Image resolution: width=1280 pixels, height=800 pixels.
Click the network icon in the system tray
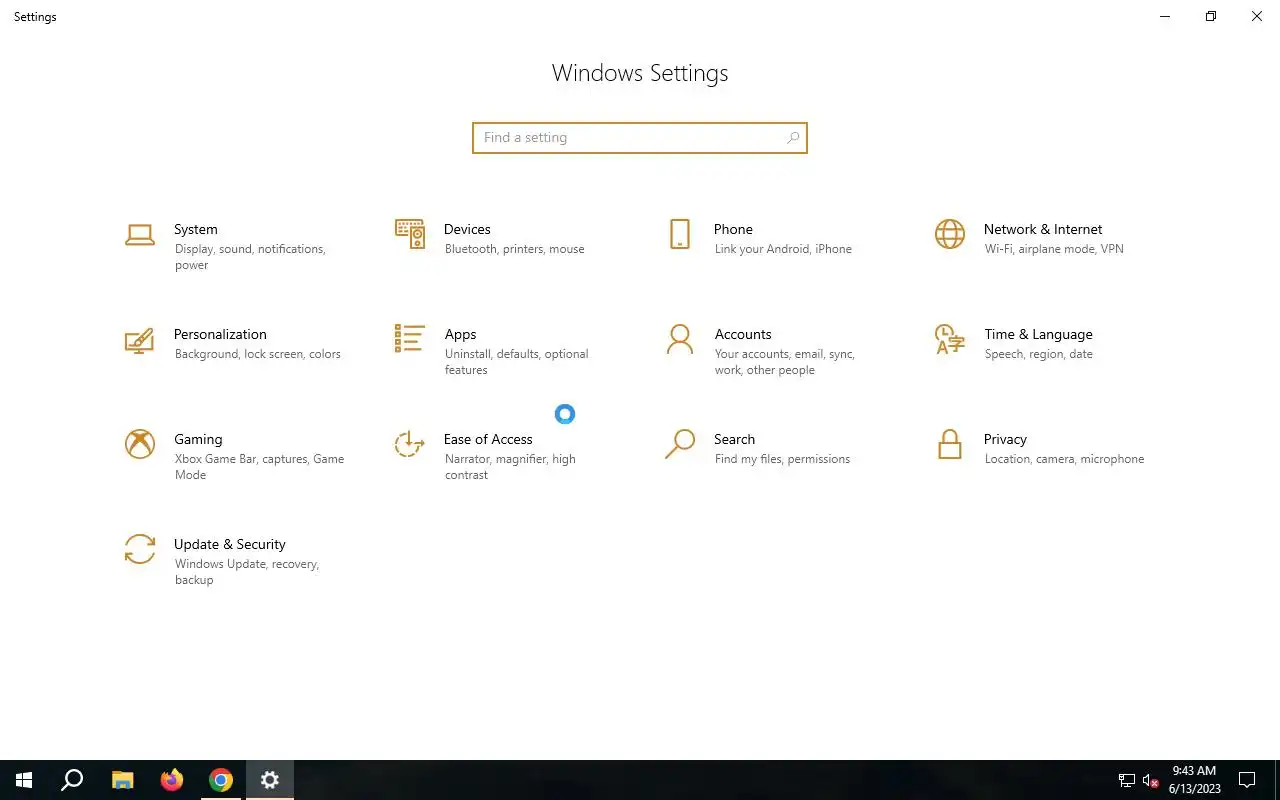(1126, 780)
